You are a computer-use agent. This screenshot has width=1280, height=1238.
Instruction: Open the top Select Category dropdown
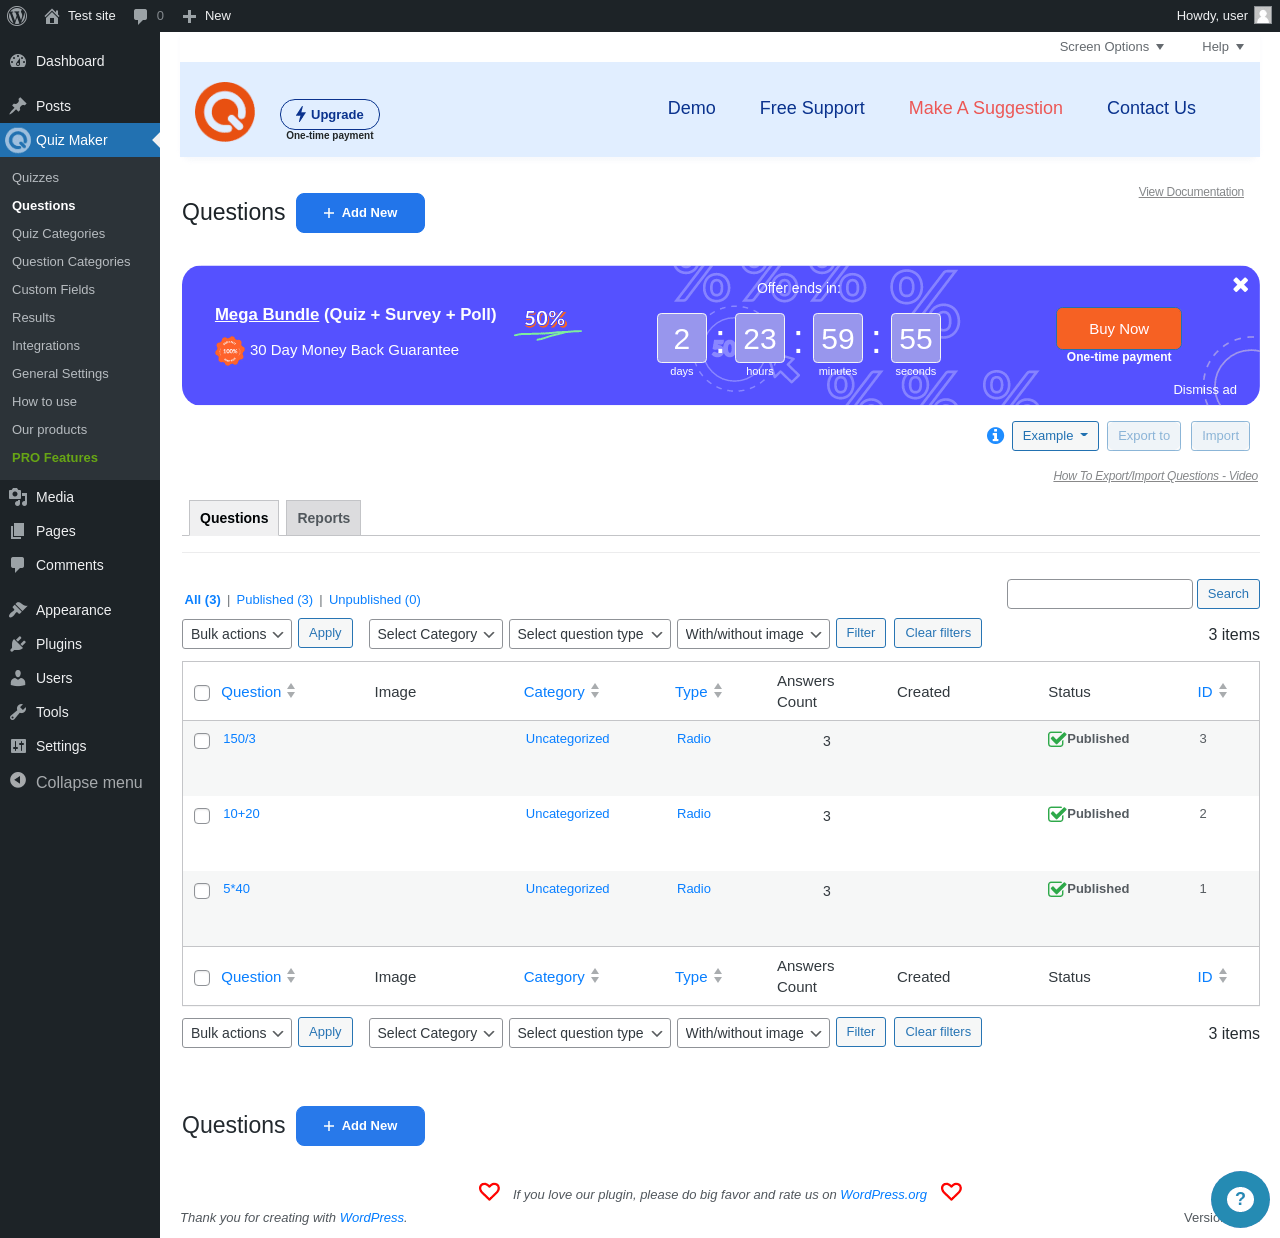coord(436,634)
